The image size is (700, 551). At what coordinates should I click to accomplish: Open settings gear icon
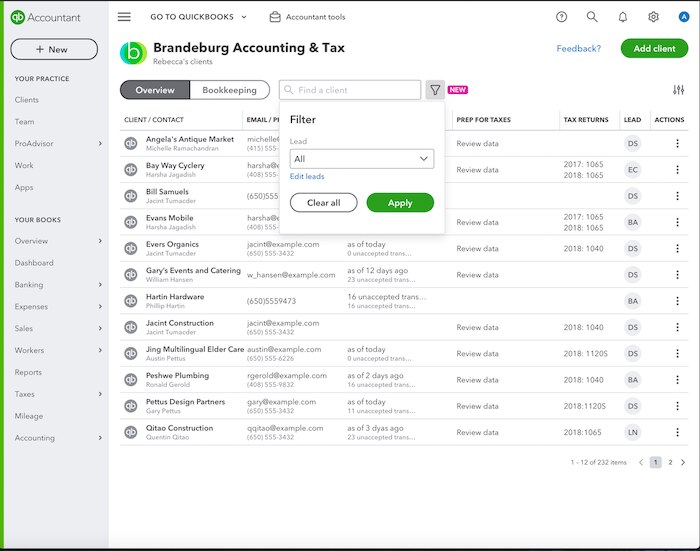click(653, 17)
